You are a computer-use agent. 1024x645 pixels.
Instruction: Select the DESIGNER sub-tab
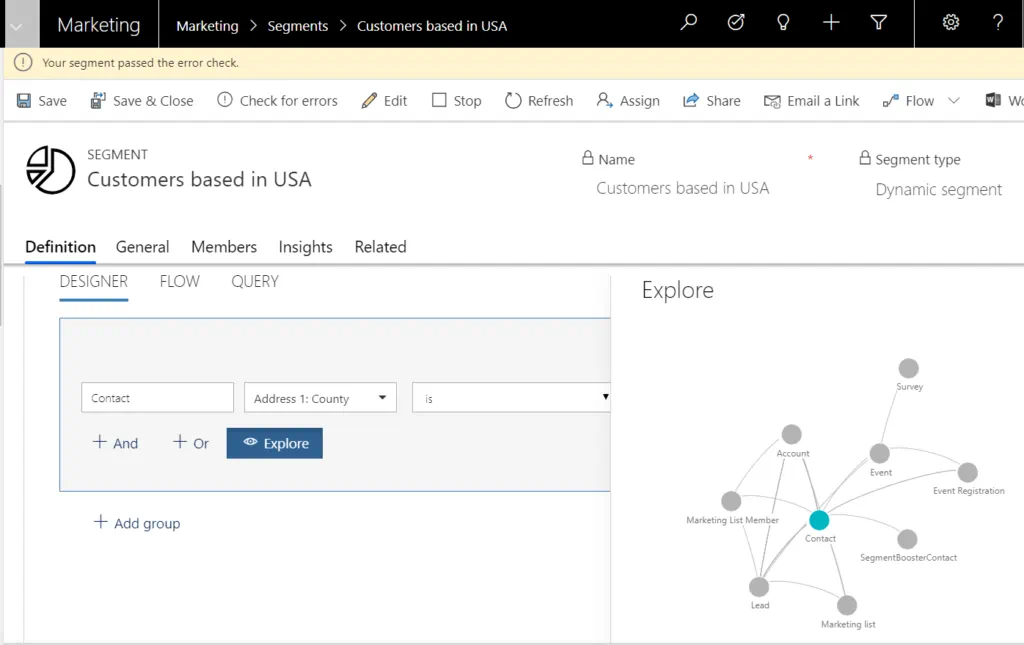point(93,281)
